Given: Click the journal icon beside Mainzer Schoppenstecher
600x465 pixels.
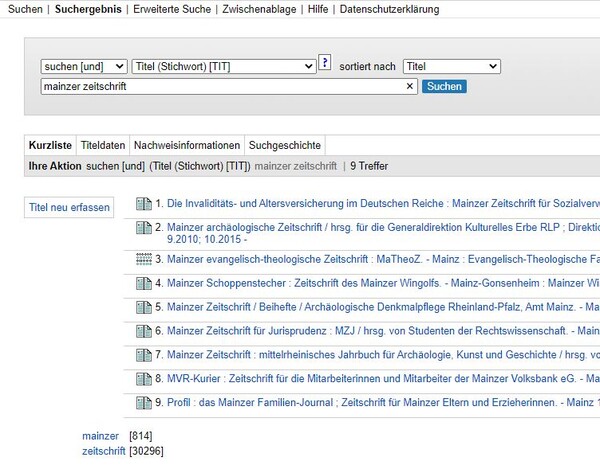Looking at the screenshot, I should pos(144,284).
